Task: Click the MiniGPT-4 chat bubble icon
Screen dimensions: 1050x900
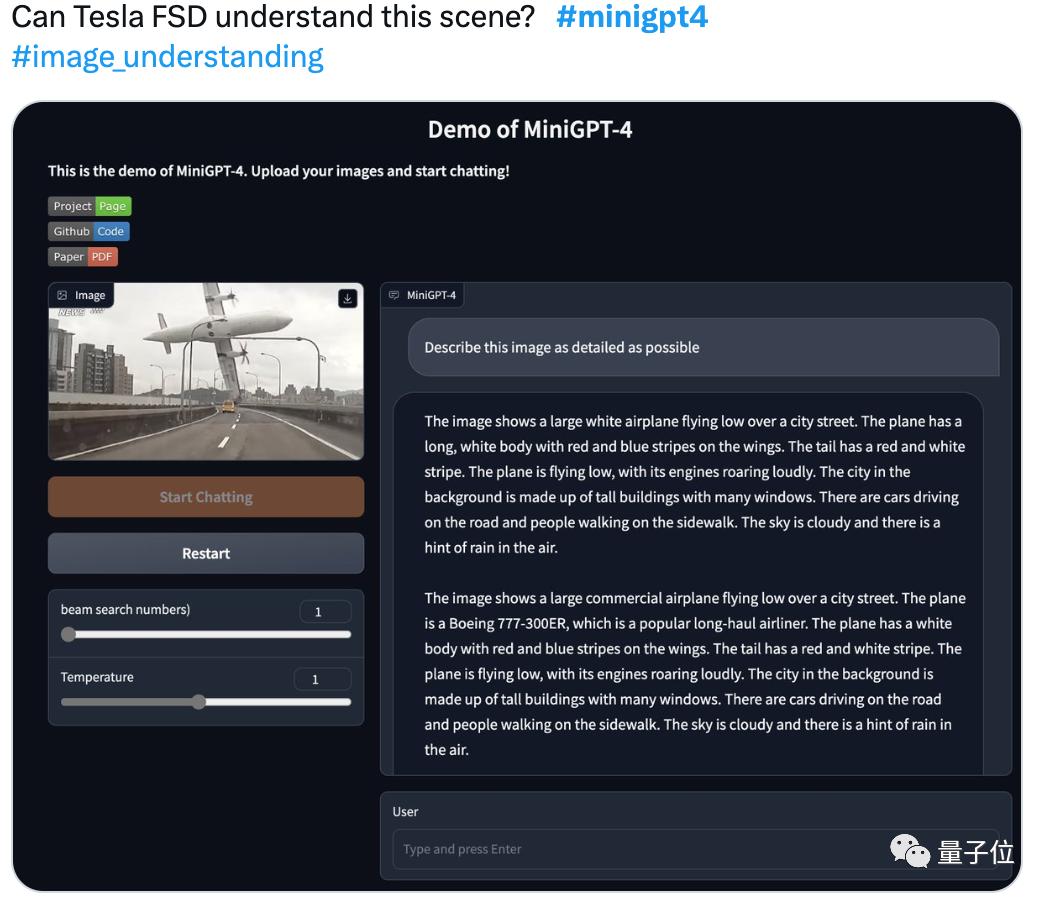Action: (394, 295)
